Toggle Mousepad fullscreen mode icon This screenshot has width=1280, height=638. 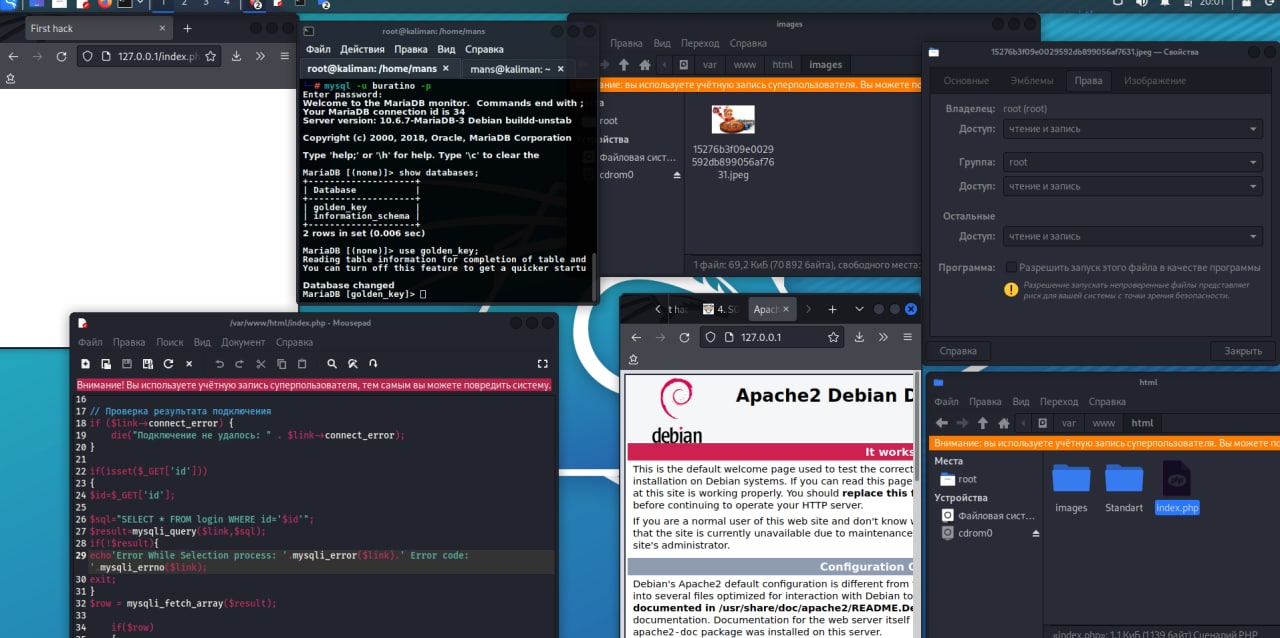point(543,364)
